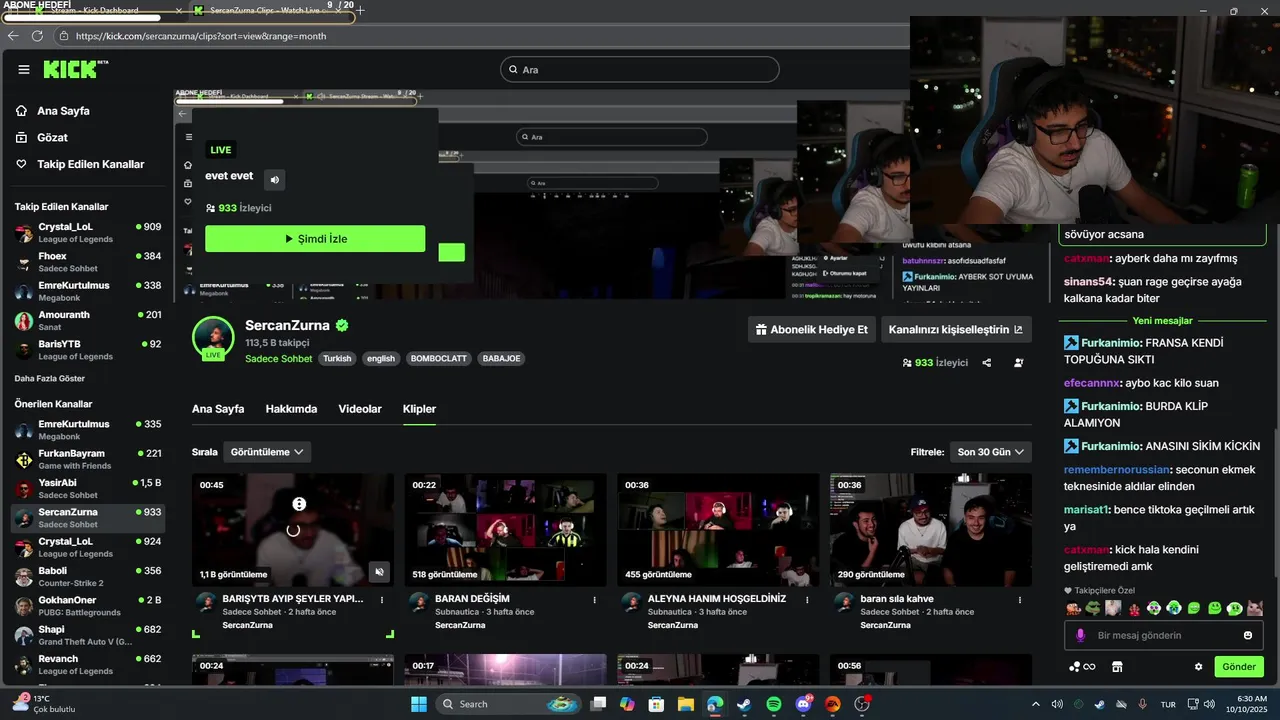Switch TUR keyboard language
1280x720 pixels.
click(x=1167, y=704)
